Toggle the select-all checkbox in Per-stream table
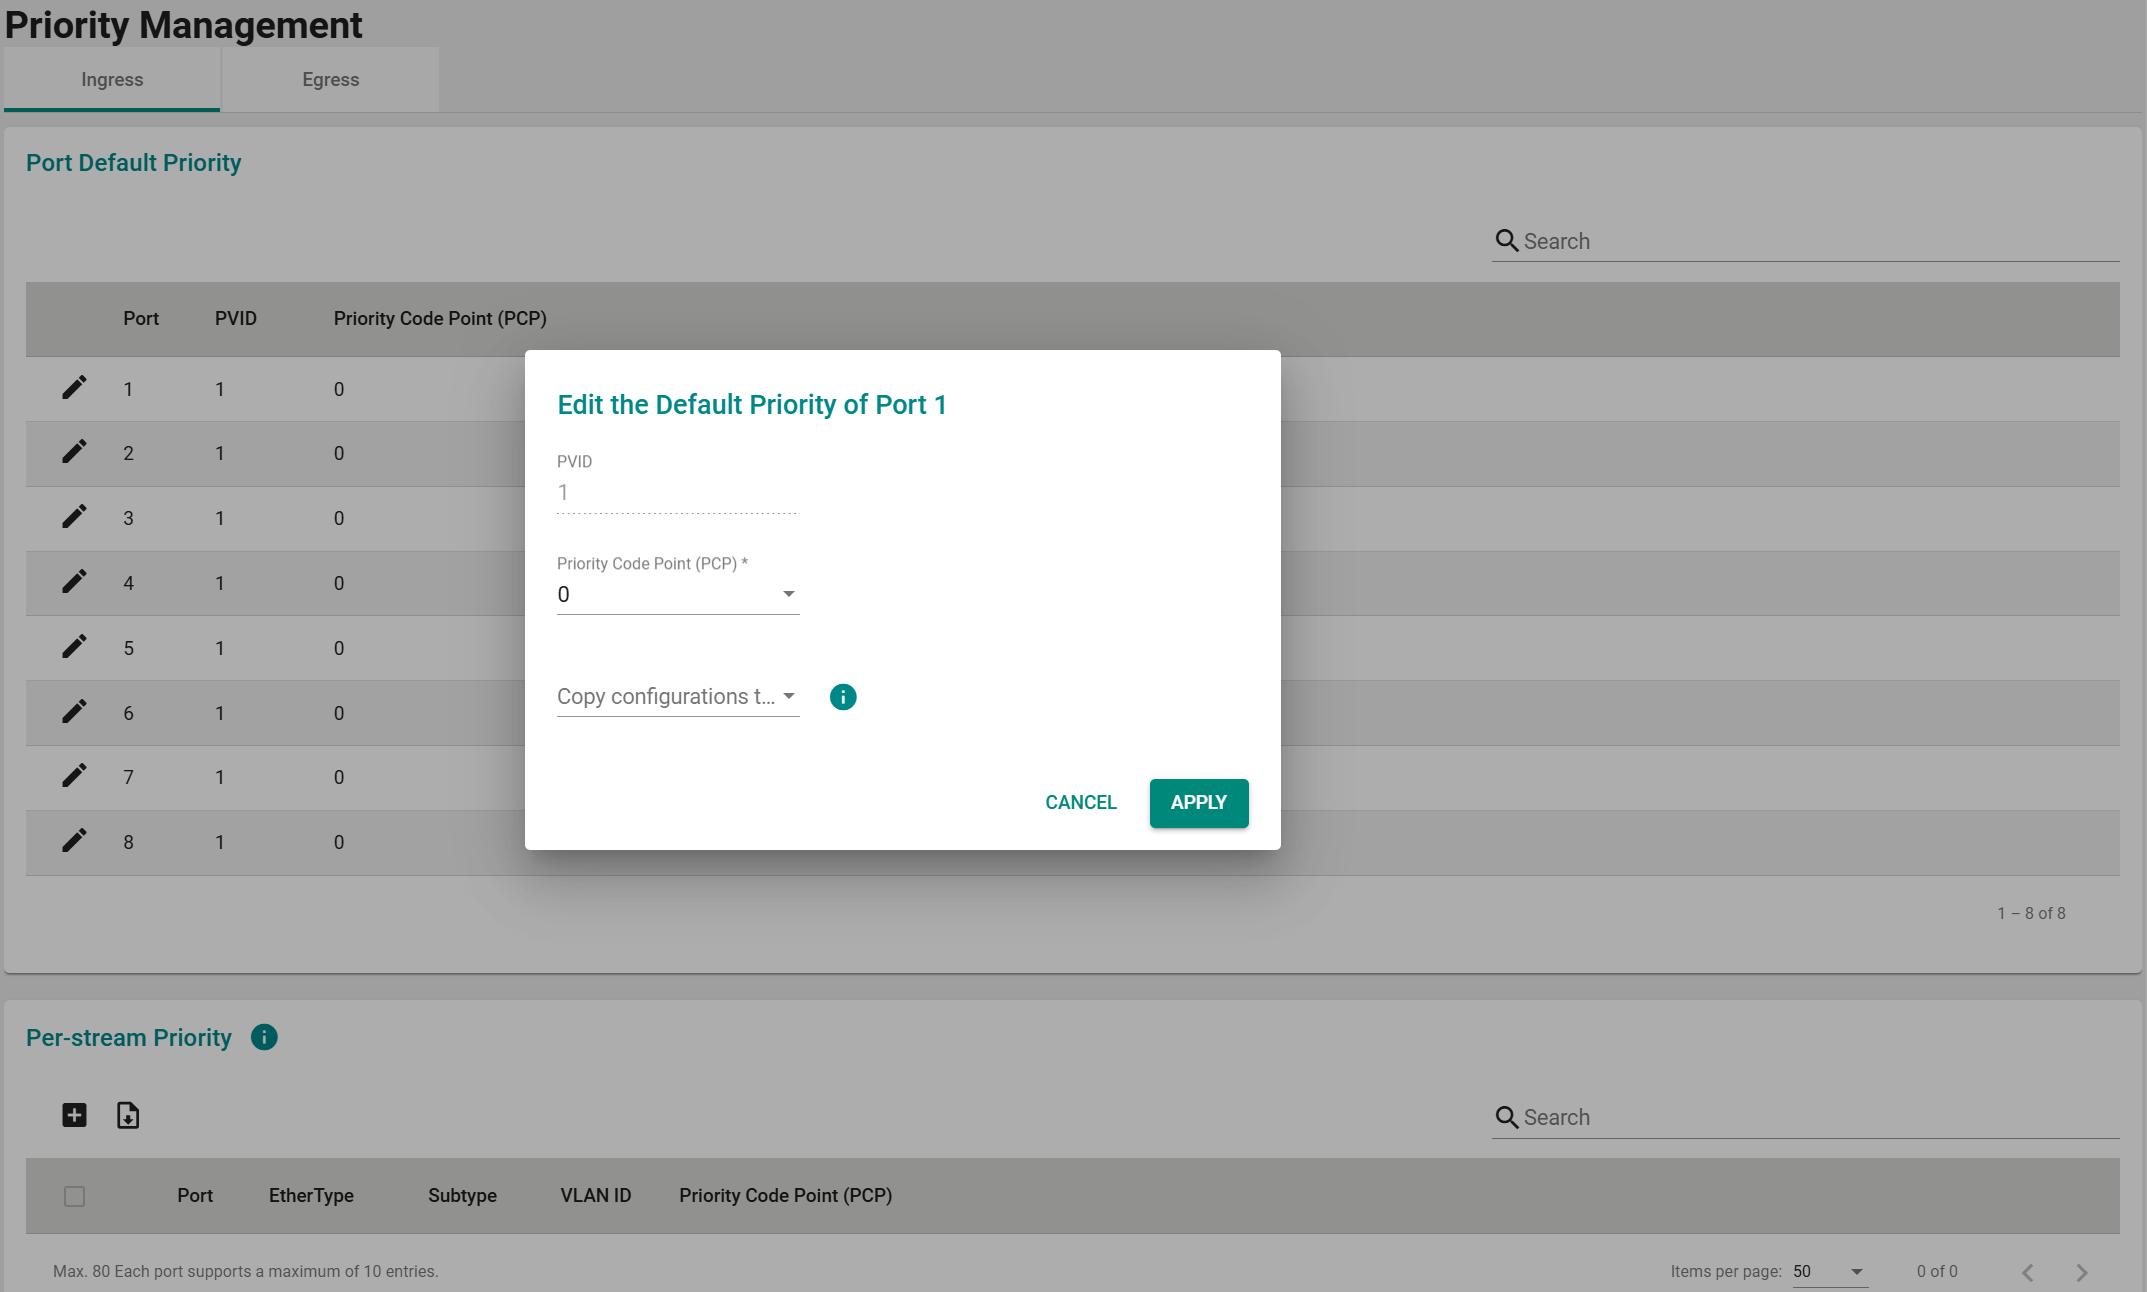Image resolution: width=2147 pixels, height=1292 pixels. (x=74, y=1196)
